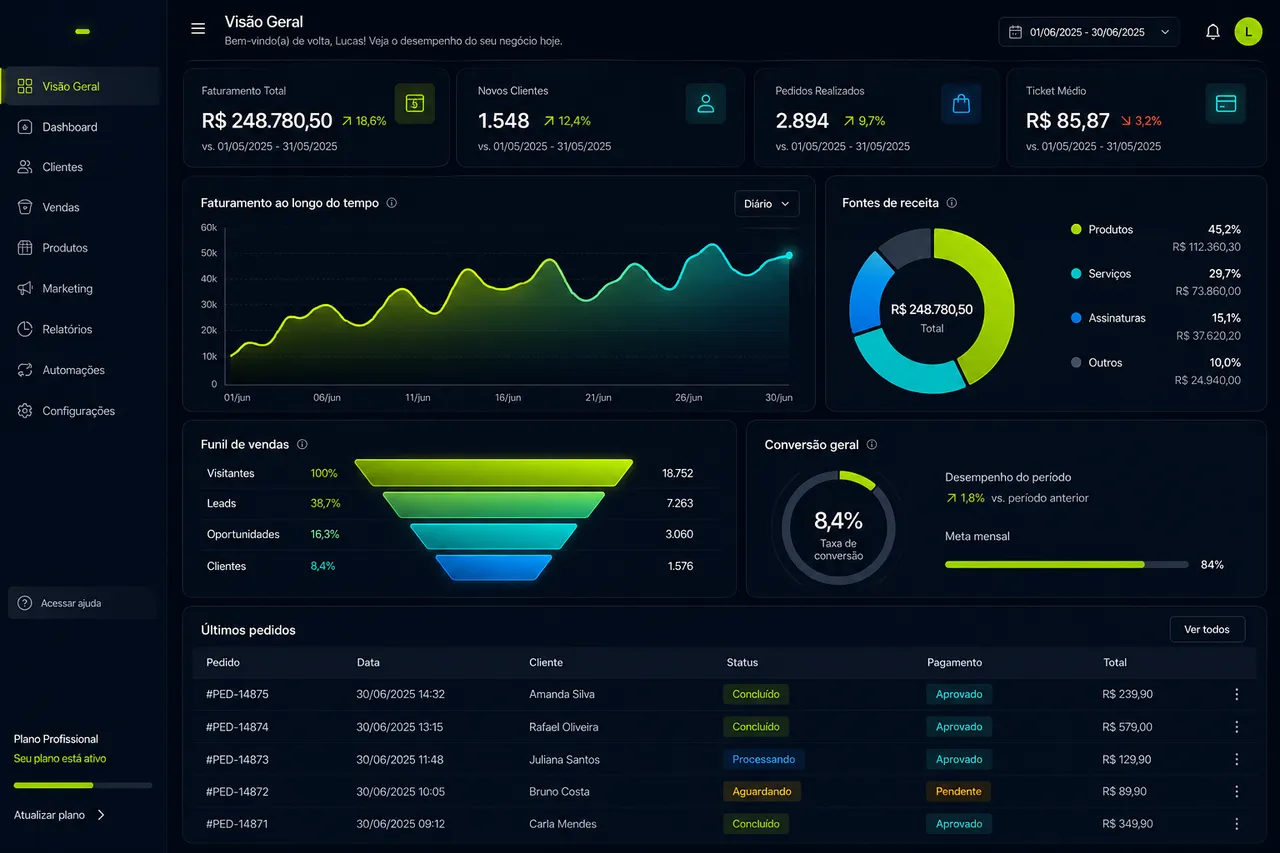
Task: Click Acessar ajuda button
Action: coord(83,603)
